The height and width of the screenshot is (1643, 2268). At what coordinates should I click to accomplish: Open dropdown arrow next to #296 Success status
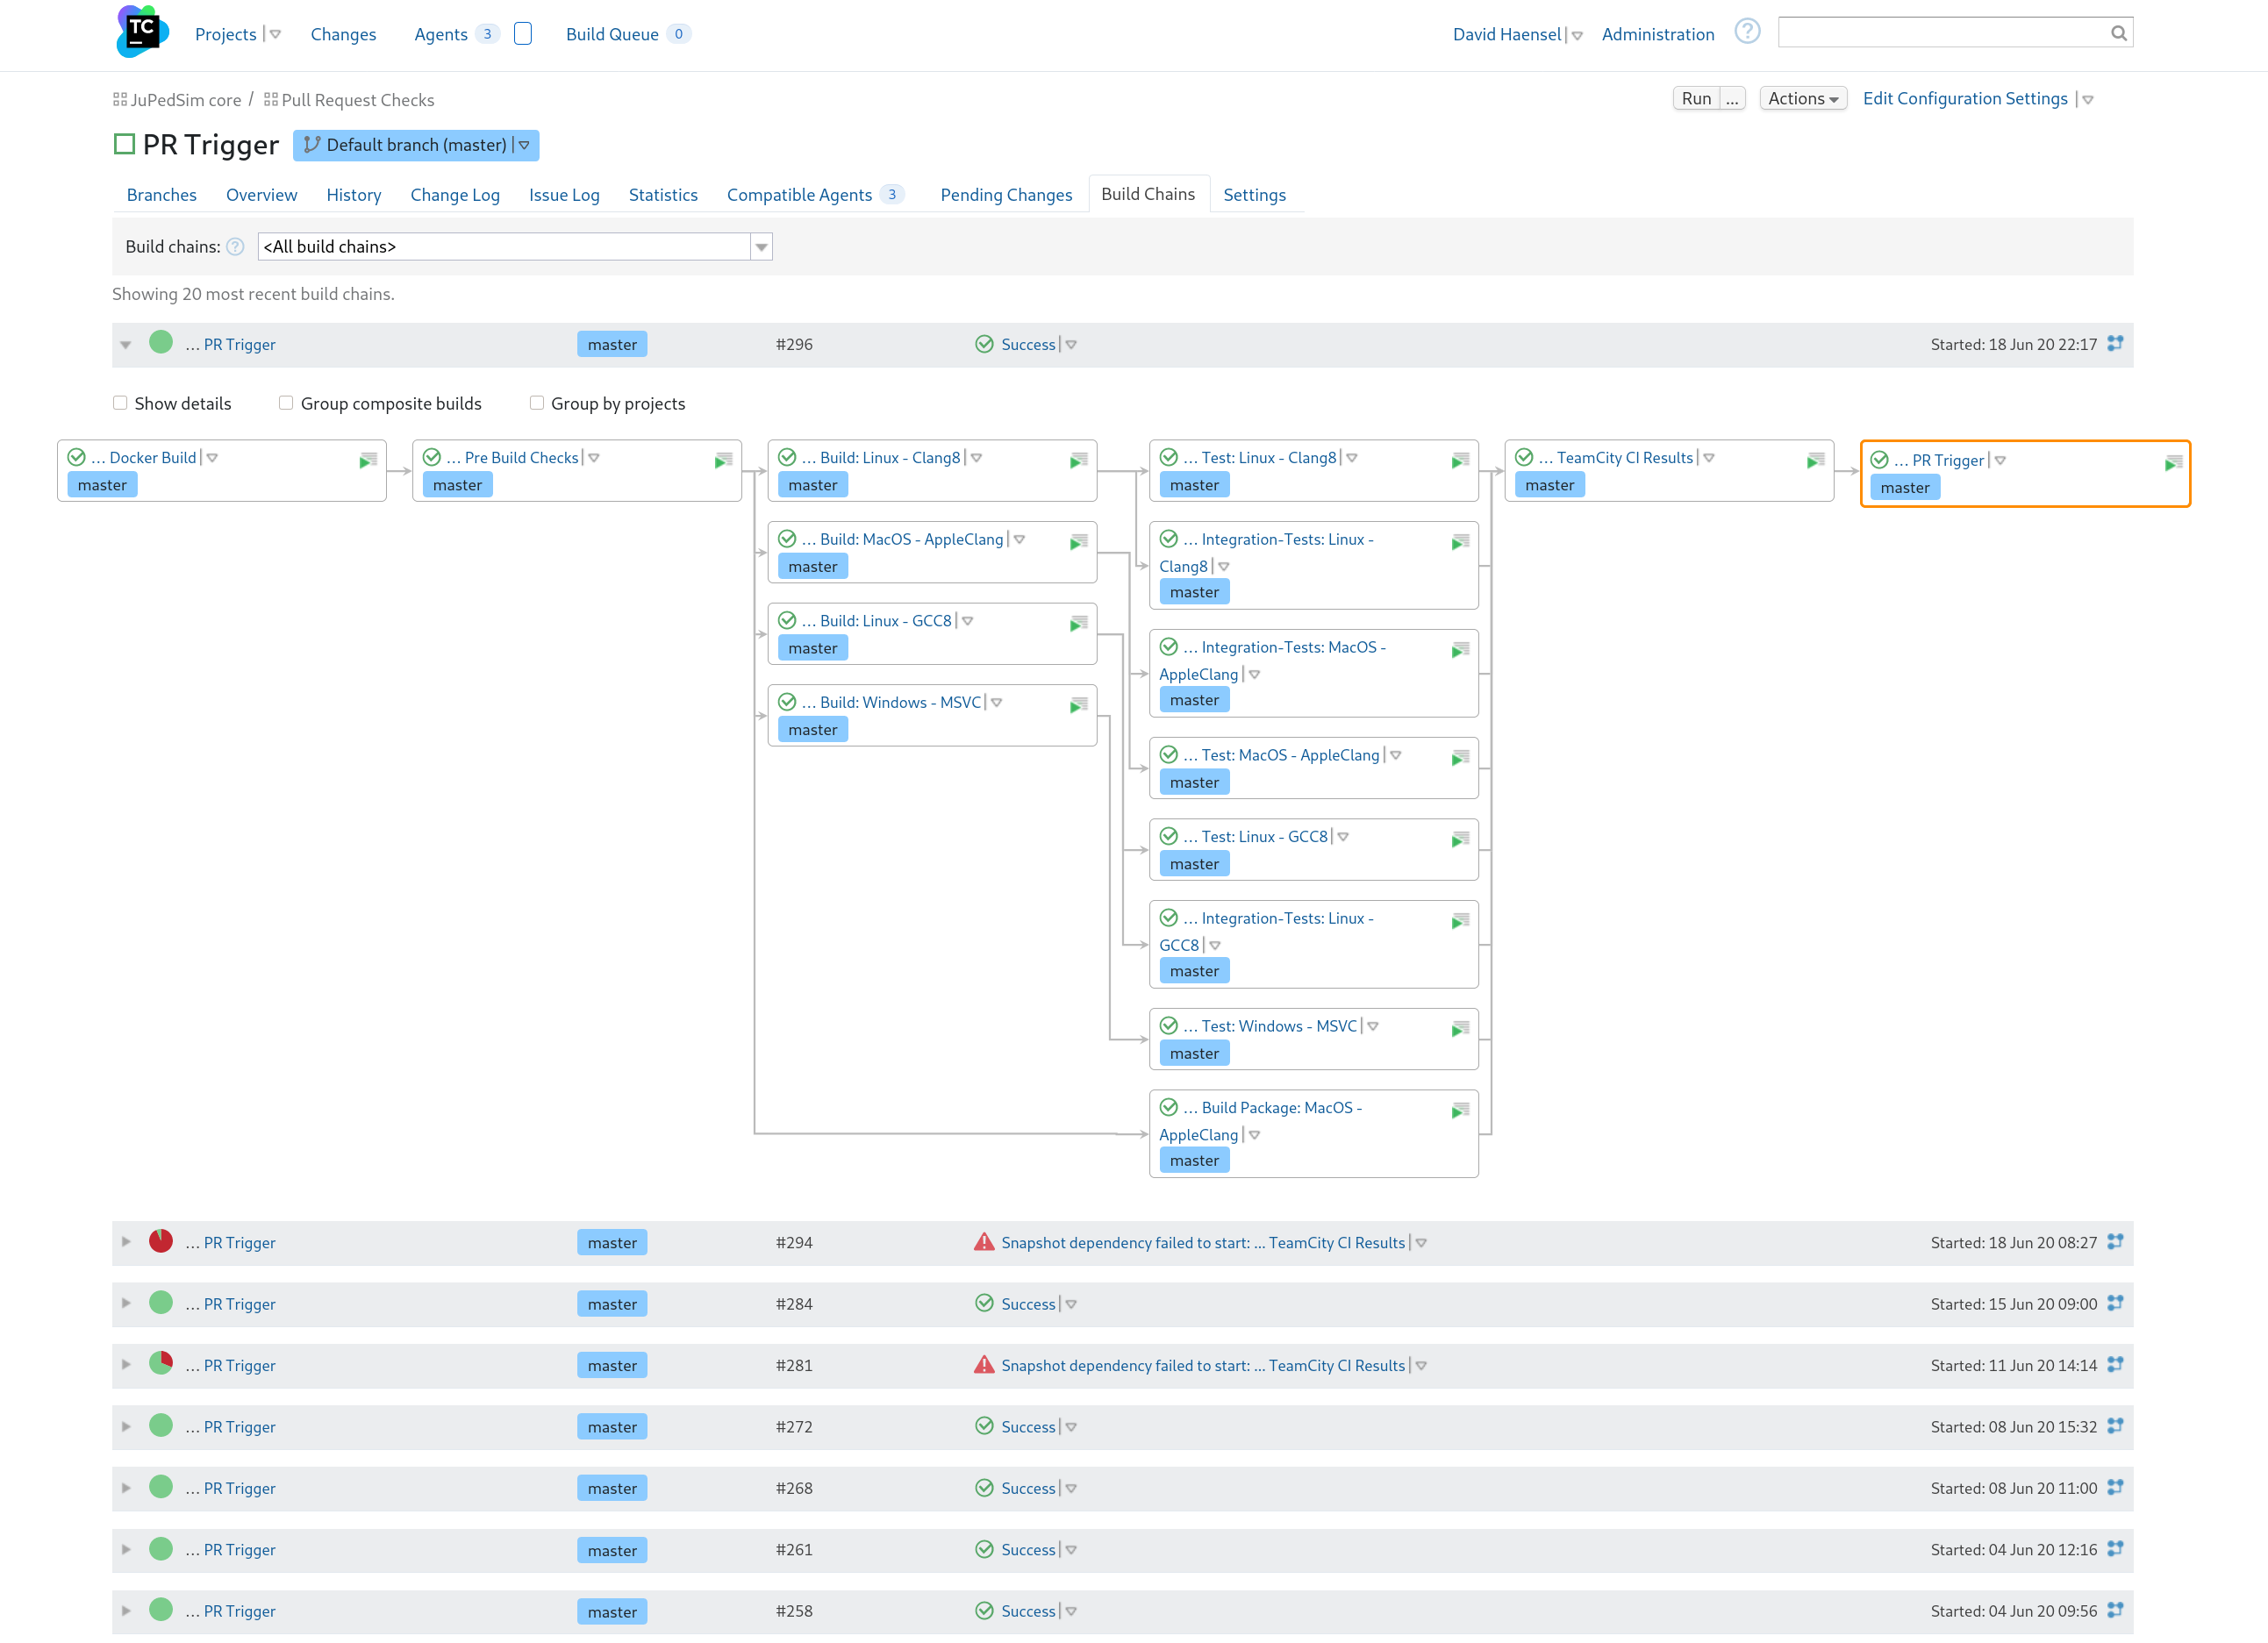[x=1071, y=345]
